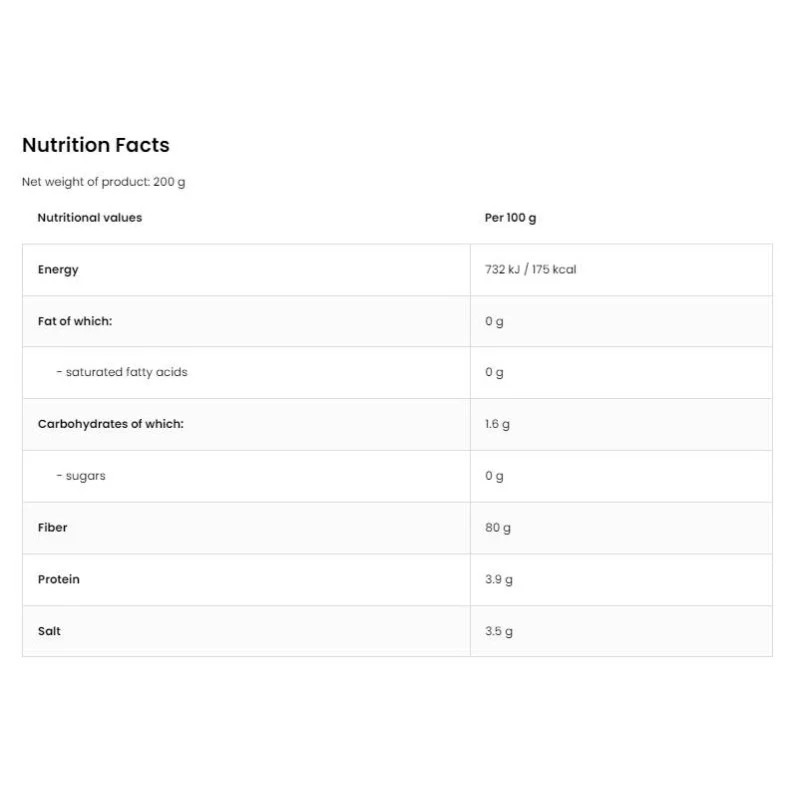Click the 0 g sugars value
The image size is (800, 800).
(494, 476)
